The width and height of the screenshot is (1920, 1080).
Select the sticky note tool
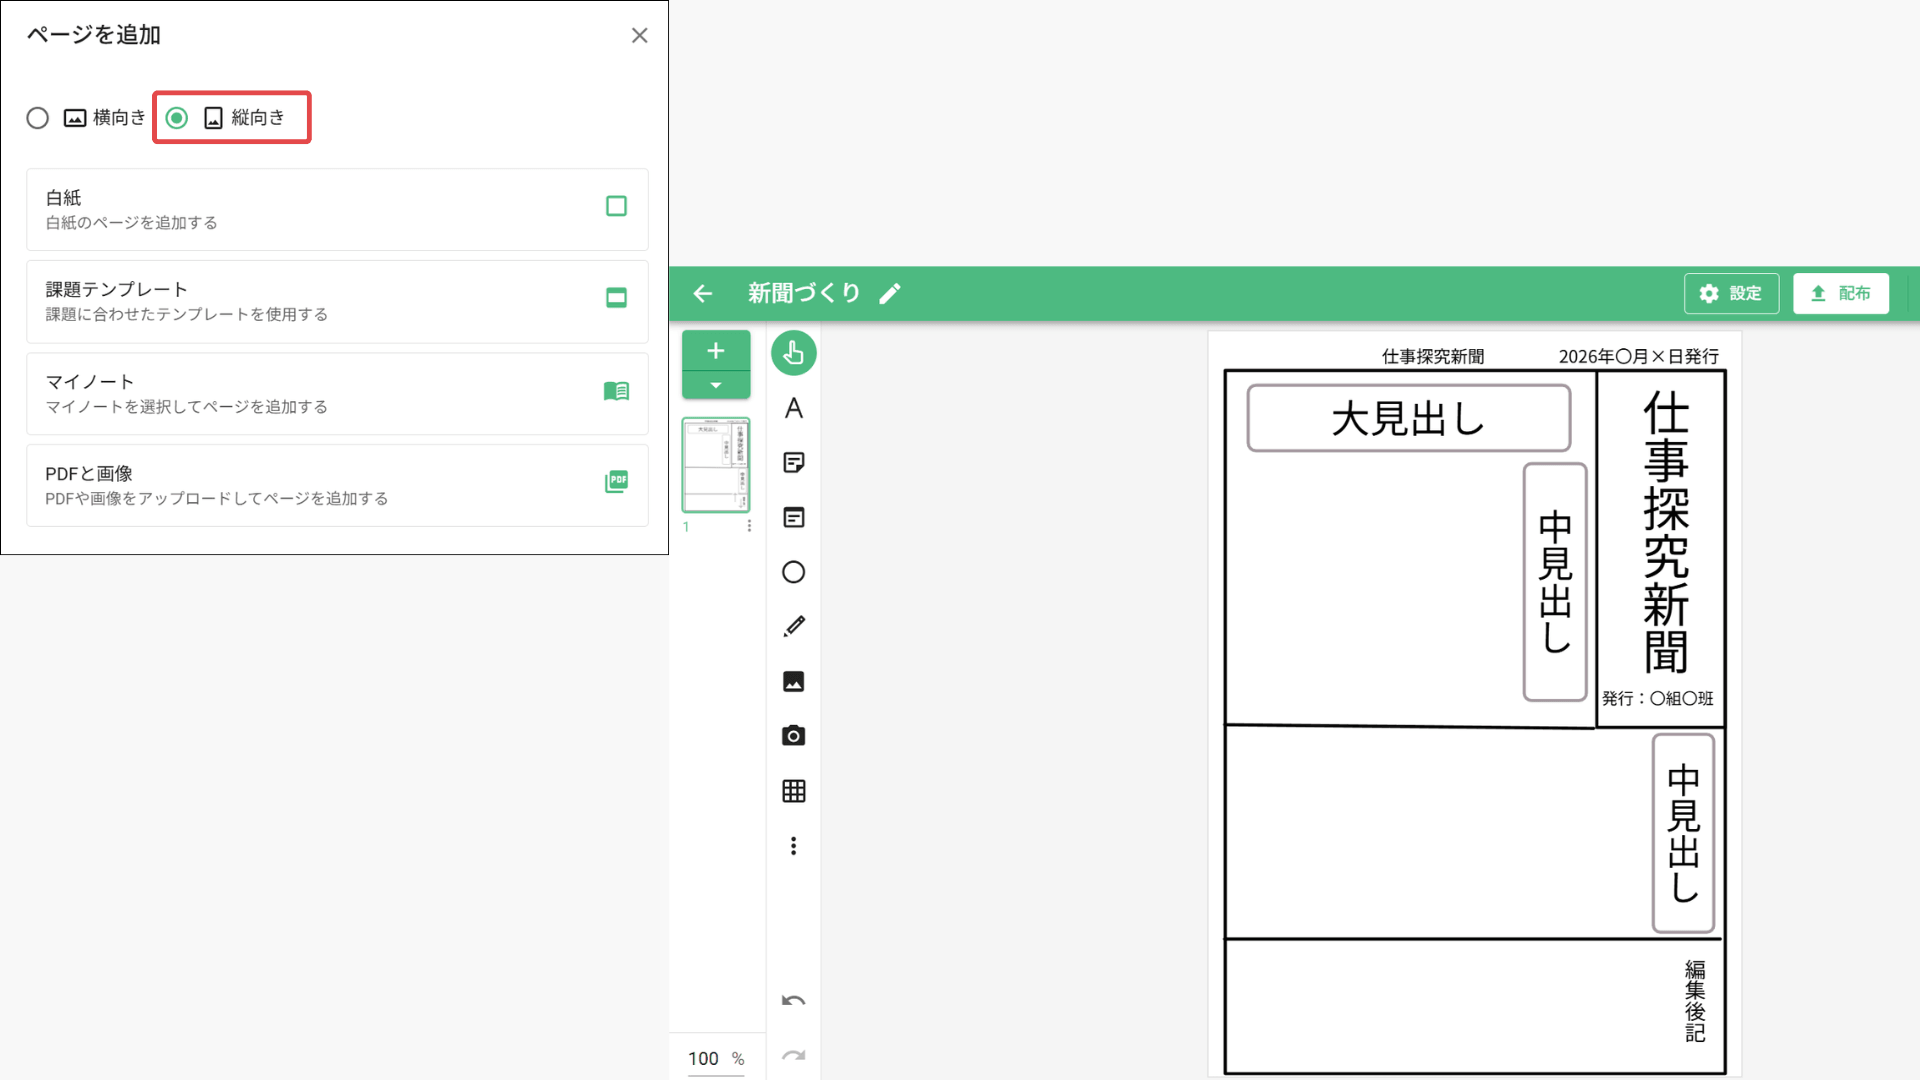793,463
